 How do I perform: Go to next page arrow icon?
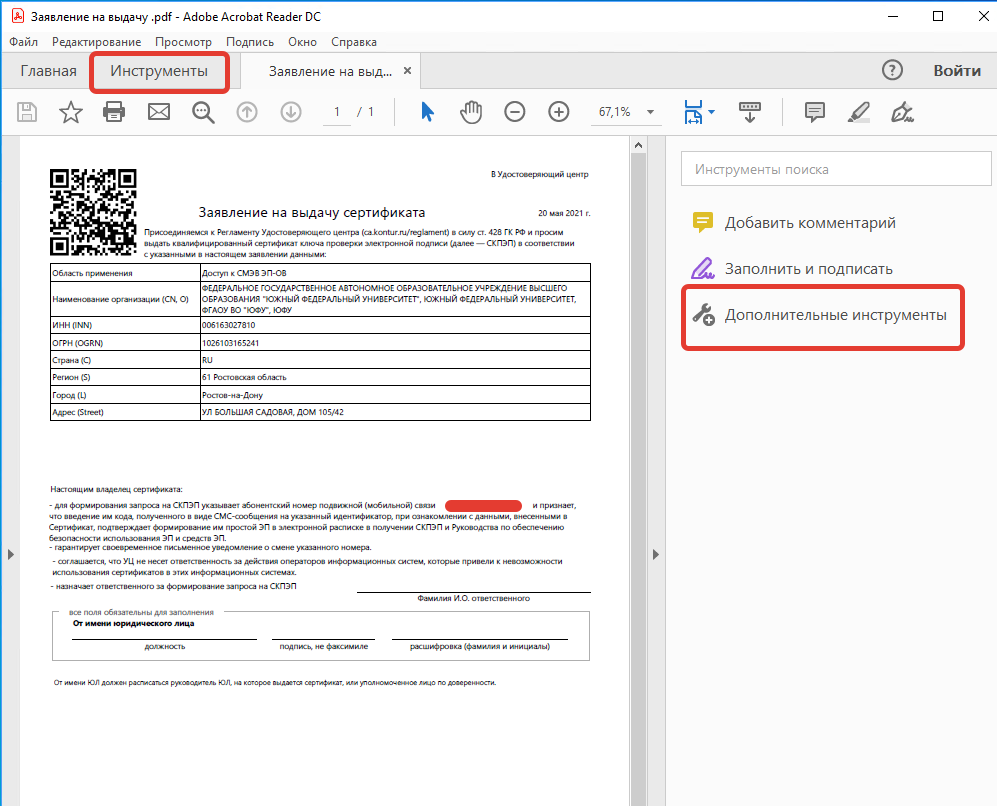291,113
